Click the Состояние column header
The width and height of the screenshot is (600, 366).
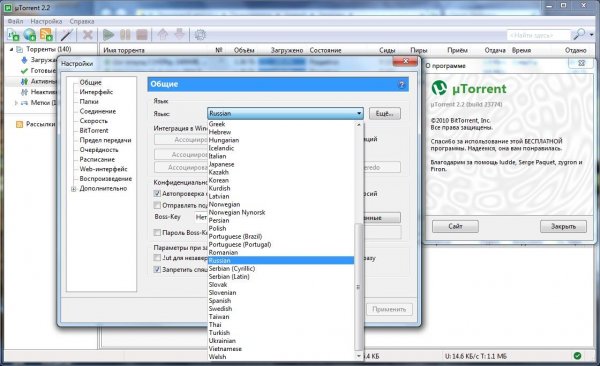click(326, 50)
